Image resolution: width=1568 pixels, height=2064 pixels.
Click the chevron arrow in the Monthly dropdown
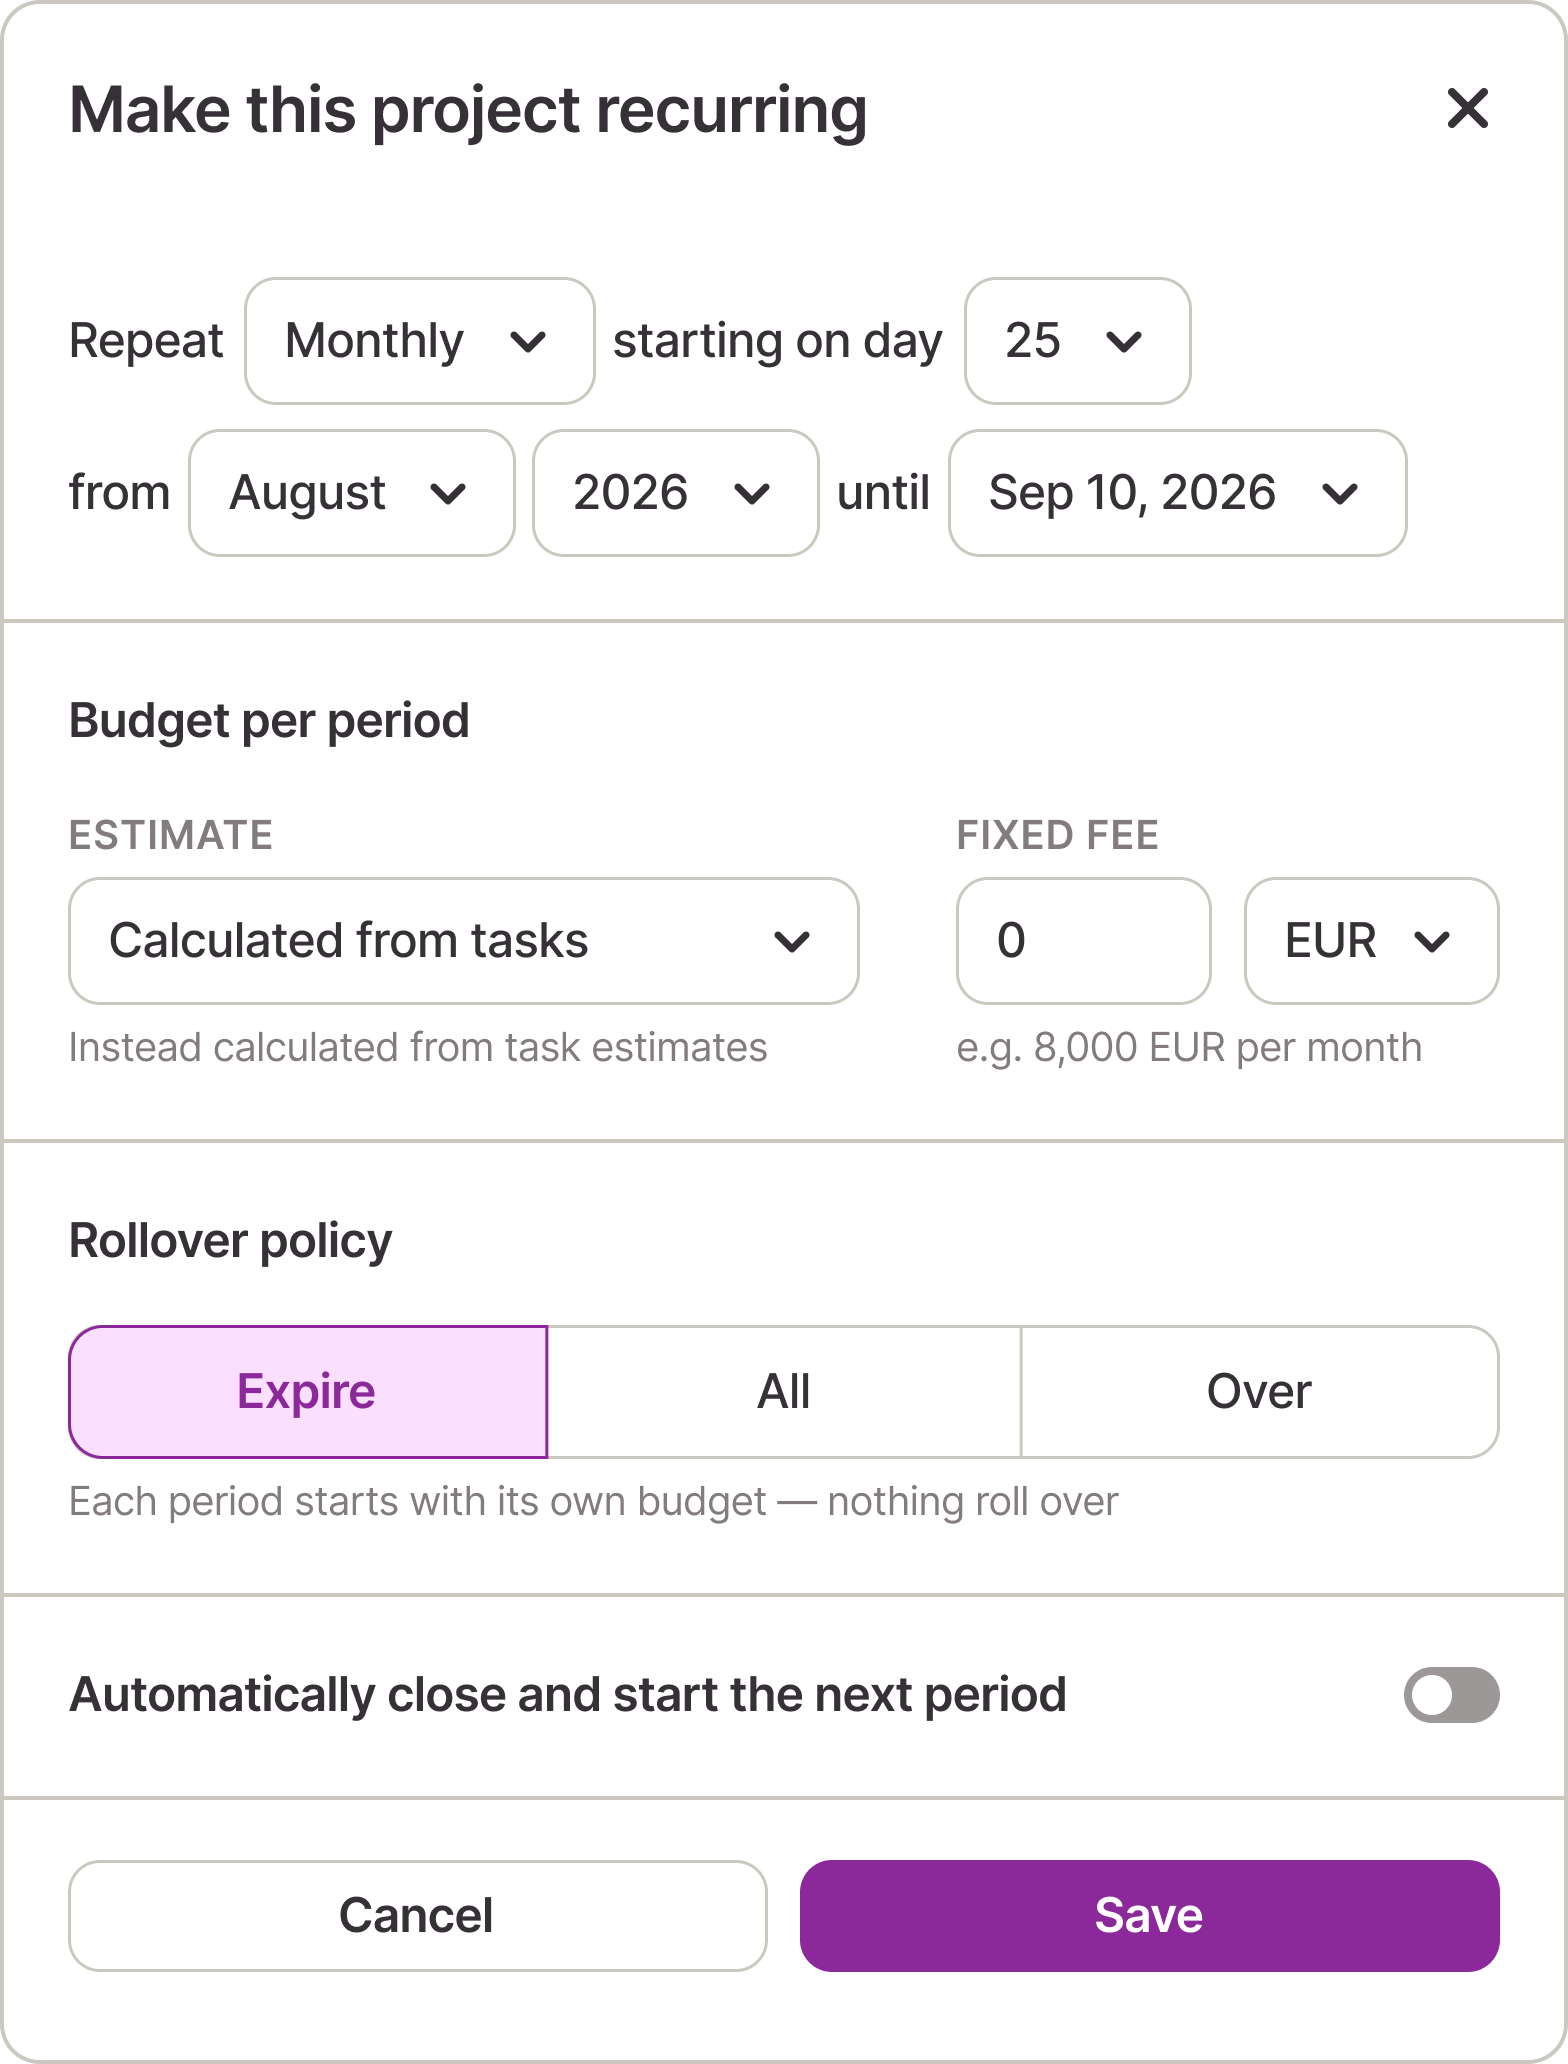pyautogui.click(x=528, y=343)
